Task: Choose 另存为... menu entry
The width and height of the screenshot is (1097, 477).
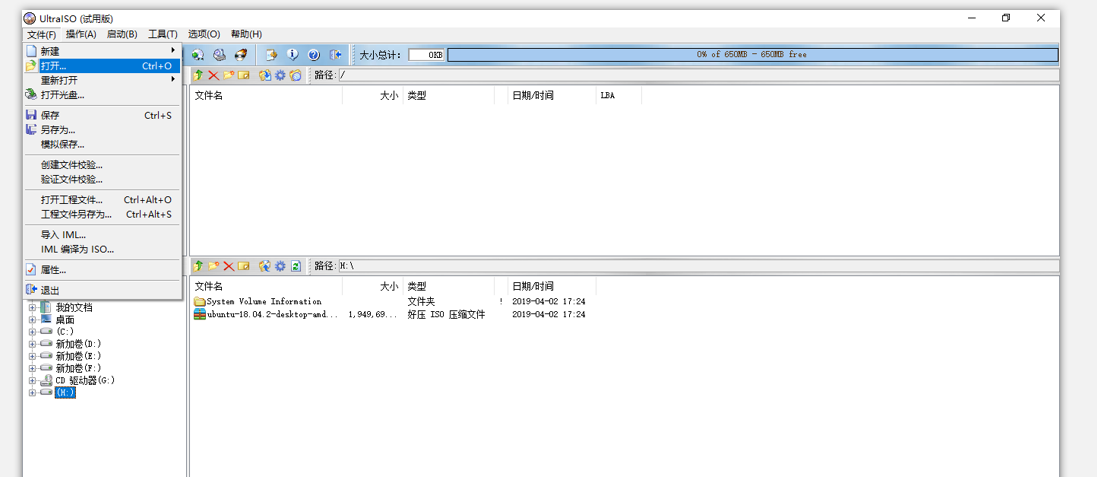Action: (x=102, y=129)
